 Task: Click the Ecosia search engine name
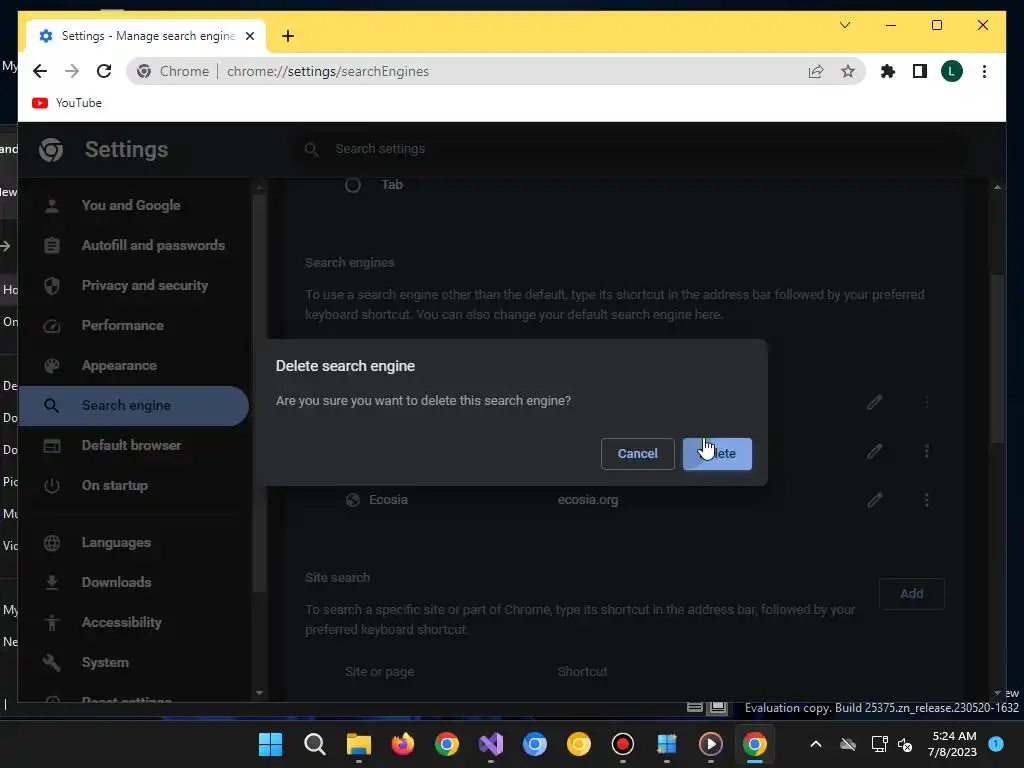pyautogui.click(x=388, y=500)
